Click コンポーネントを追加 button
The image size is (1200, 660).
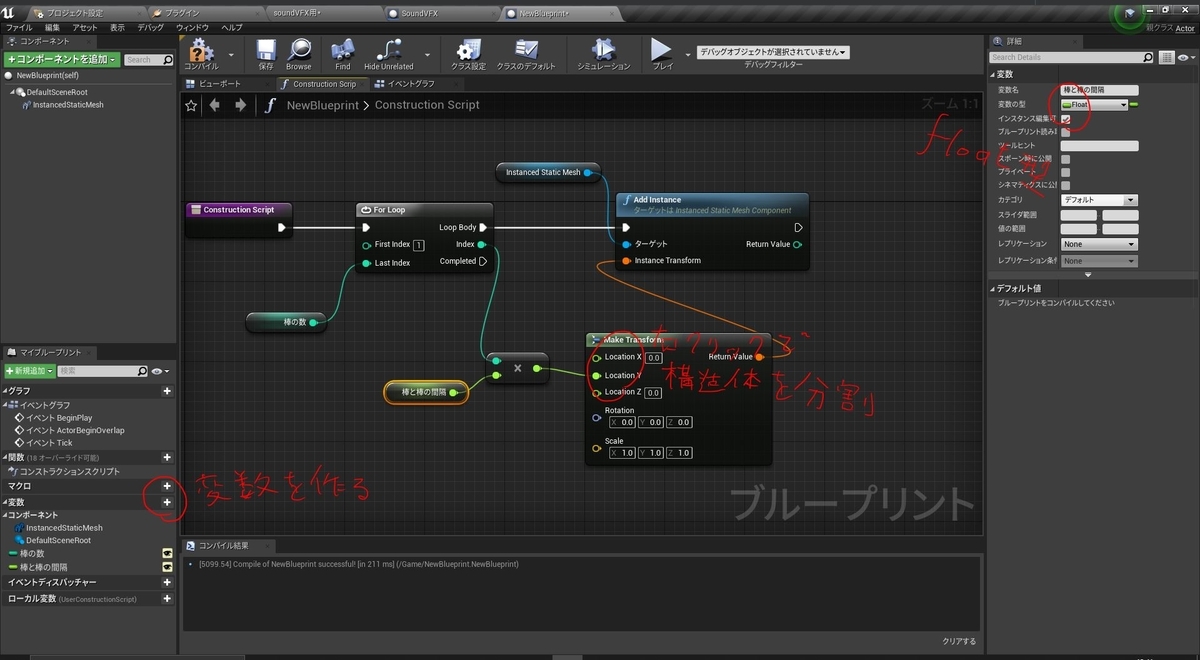pyautogui.click(x=62, y=60)
